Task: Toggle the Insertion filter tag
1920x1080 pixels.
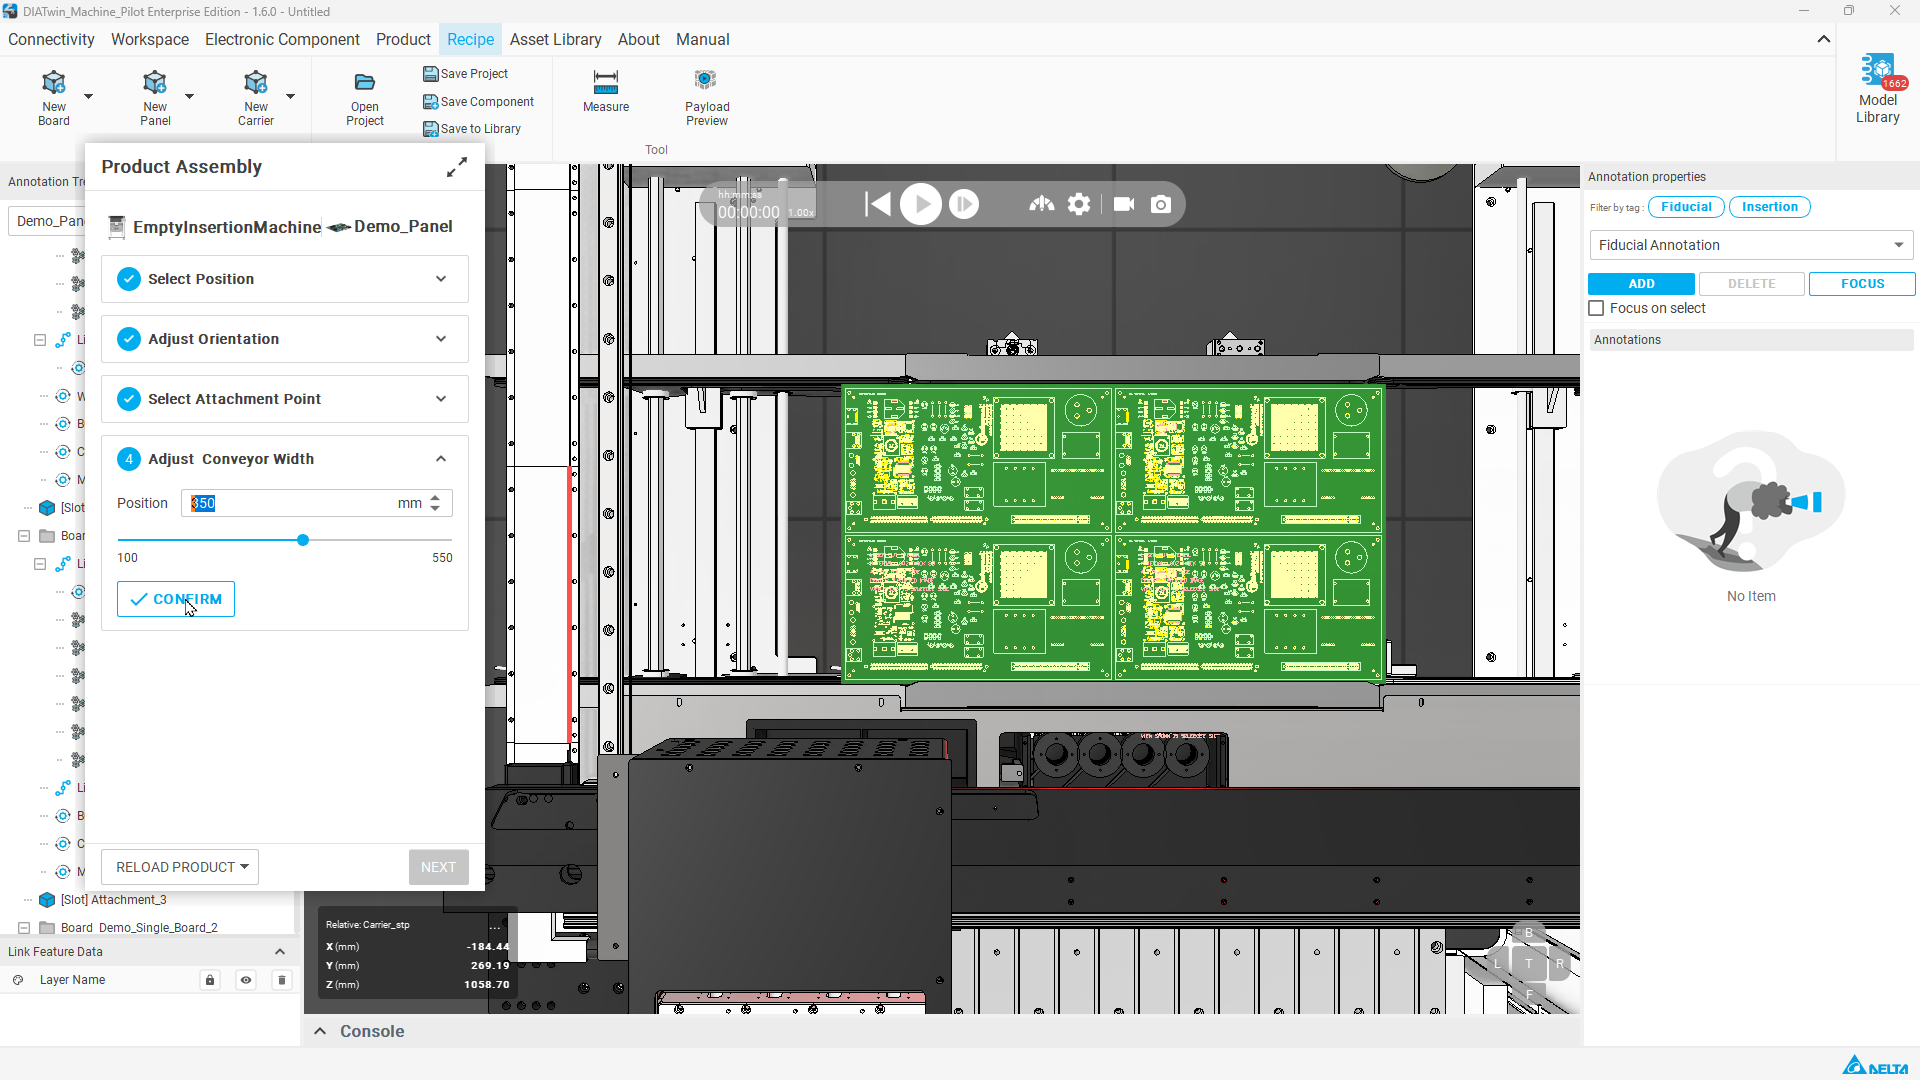Action: 1770,207
